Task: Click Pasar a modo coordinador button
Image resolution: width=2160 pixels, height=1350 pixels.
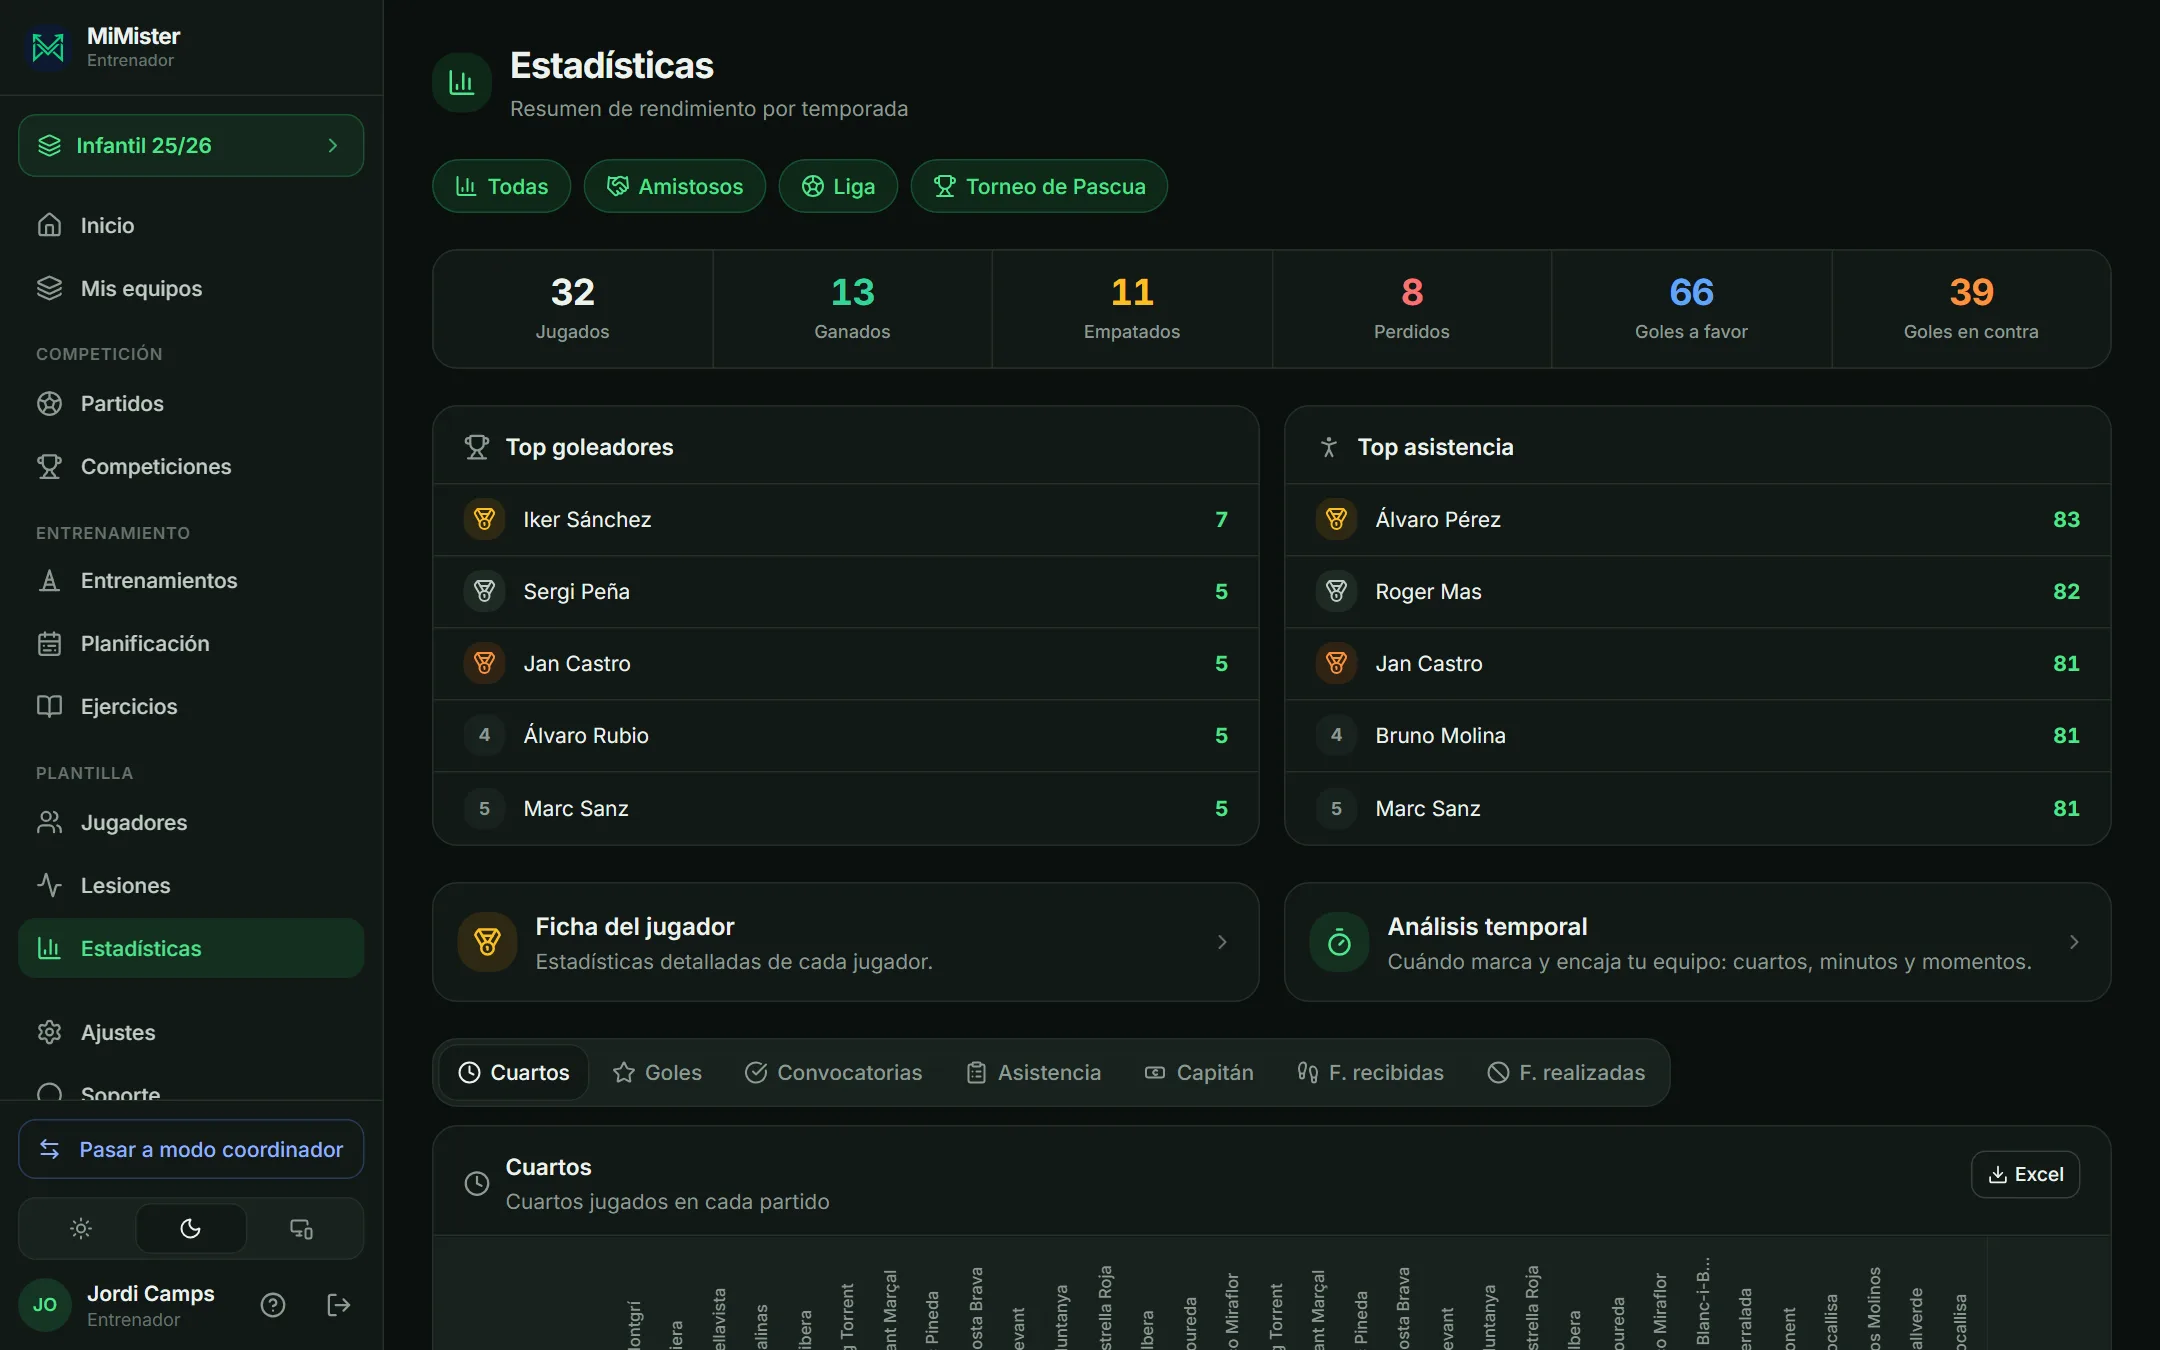Action: (191, 1149)
